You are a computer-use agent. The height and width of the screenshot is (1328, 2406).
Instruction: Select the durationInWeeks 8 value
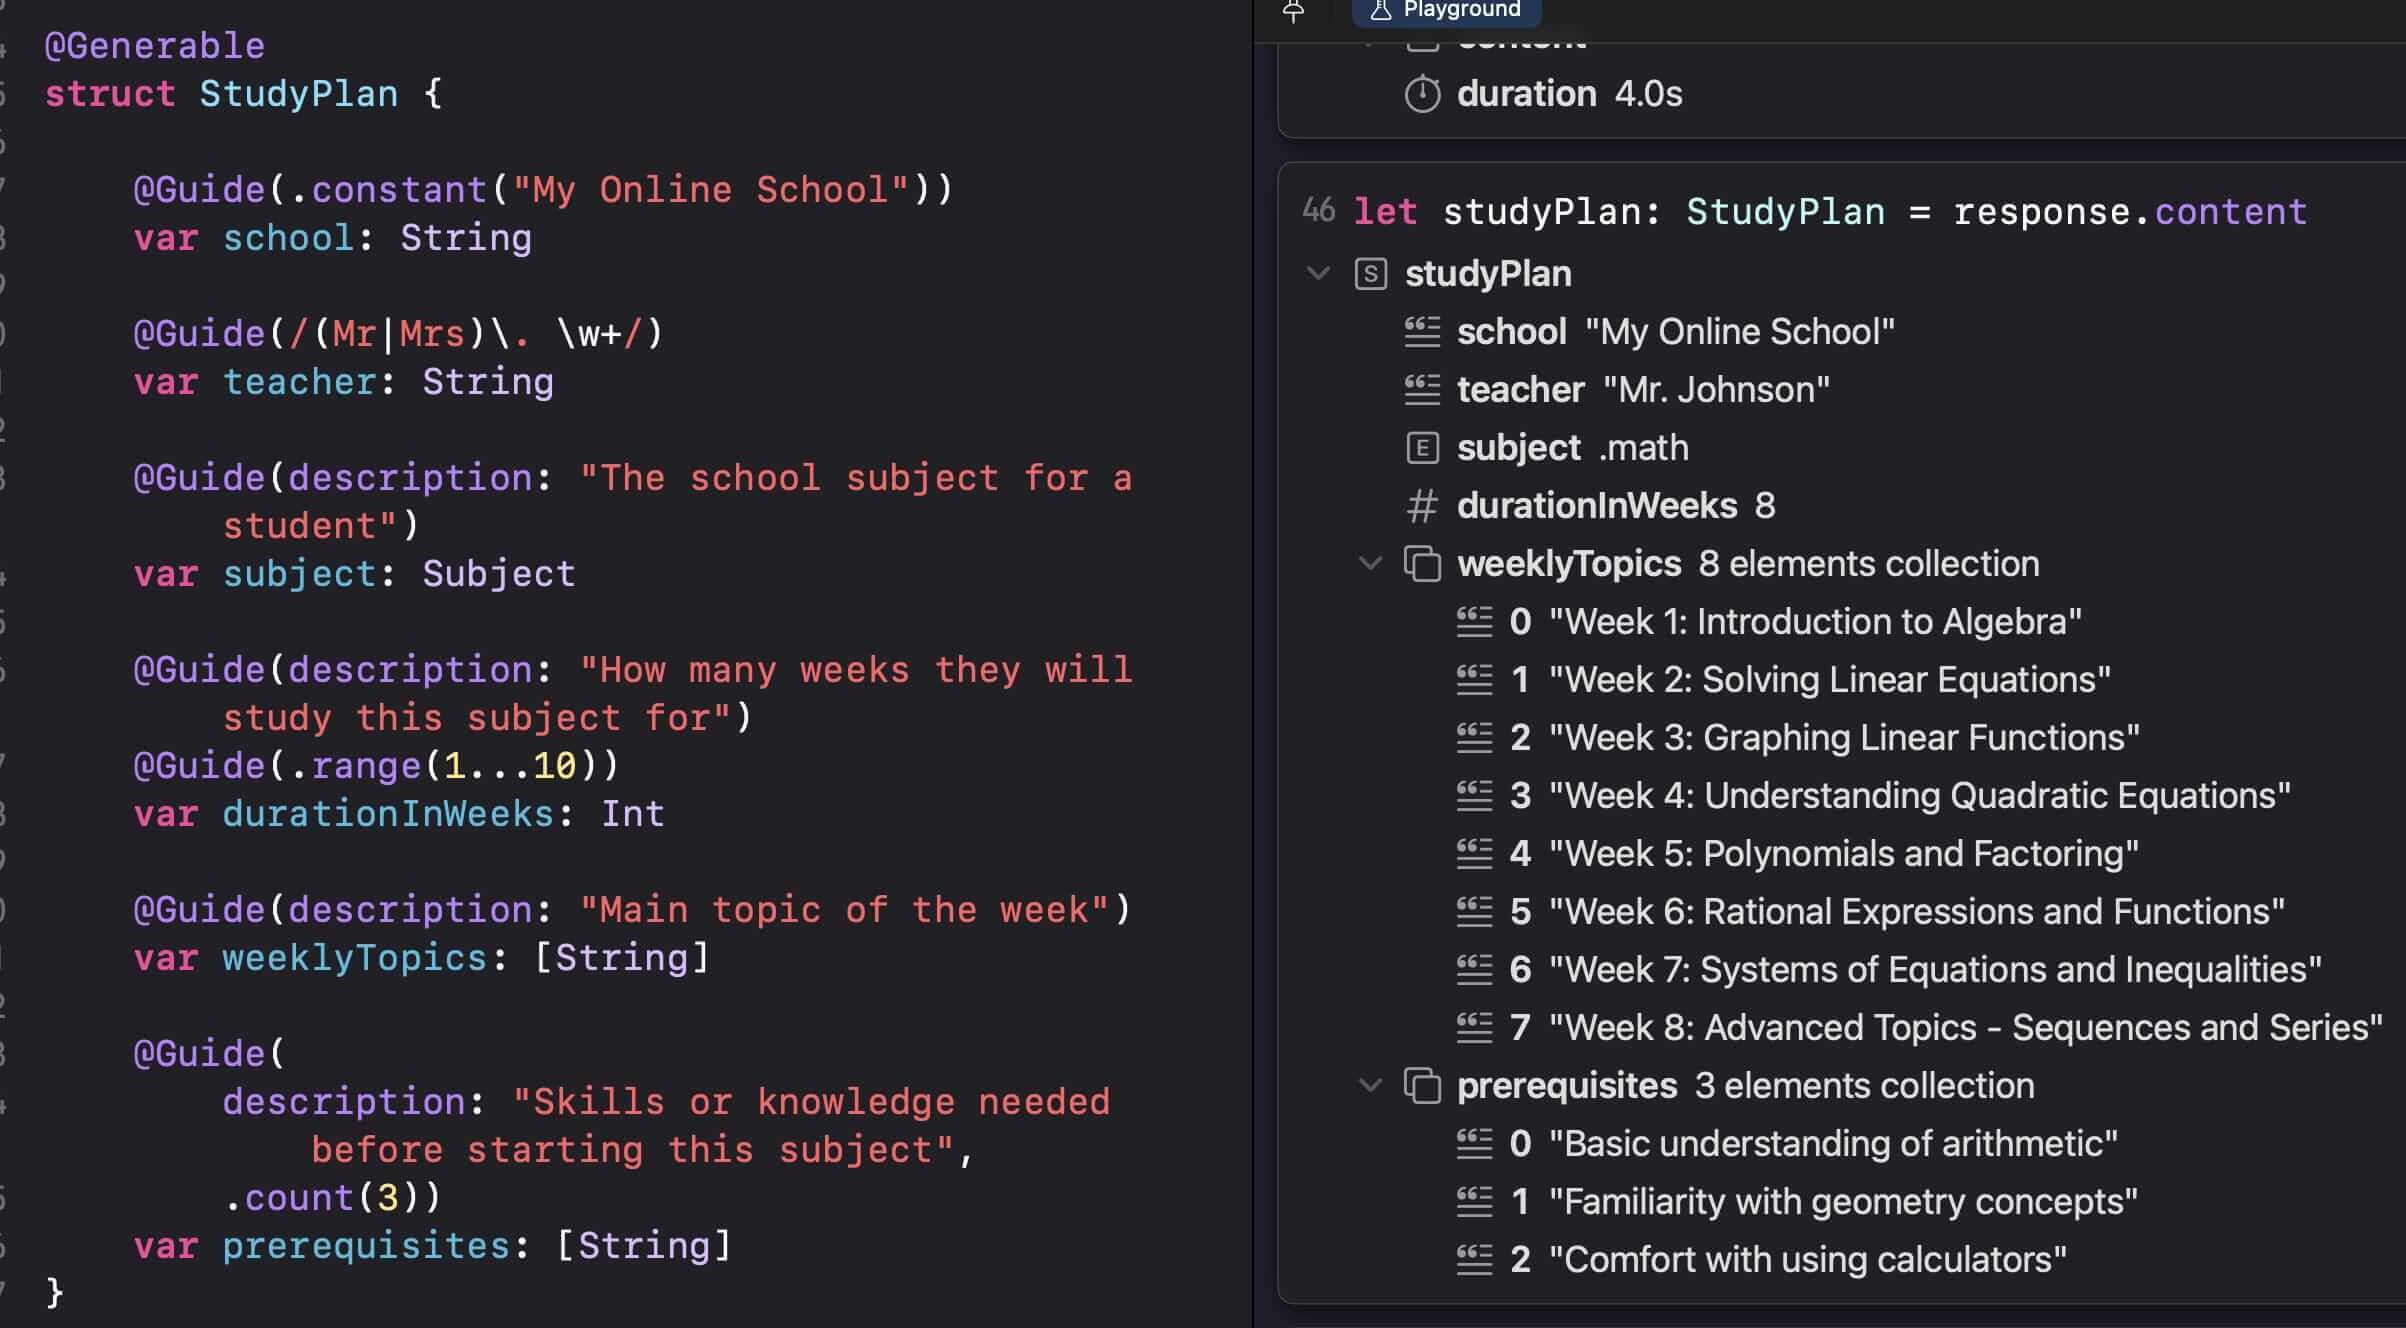click(x=1765, y=506)
